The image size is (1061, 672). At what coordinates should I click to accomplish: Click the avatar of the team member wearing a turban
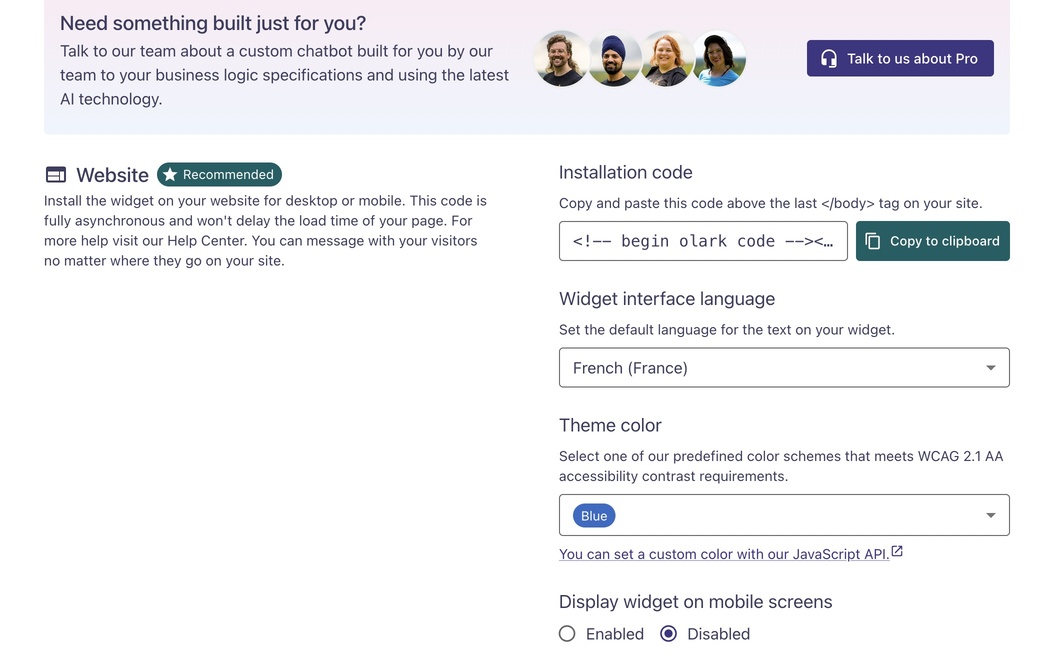pos(614,58)
